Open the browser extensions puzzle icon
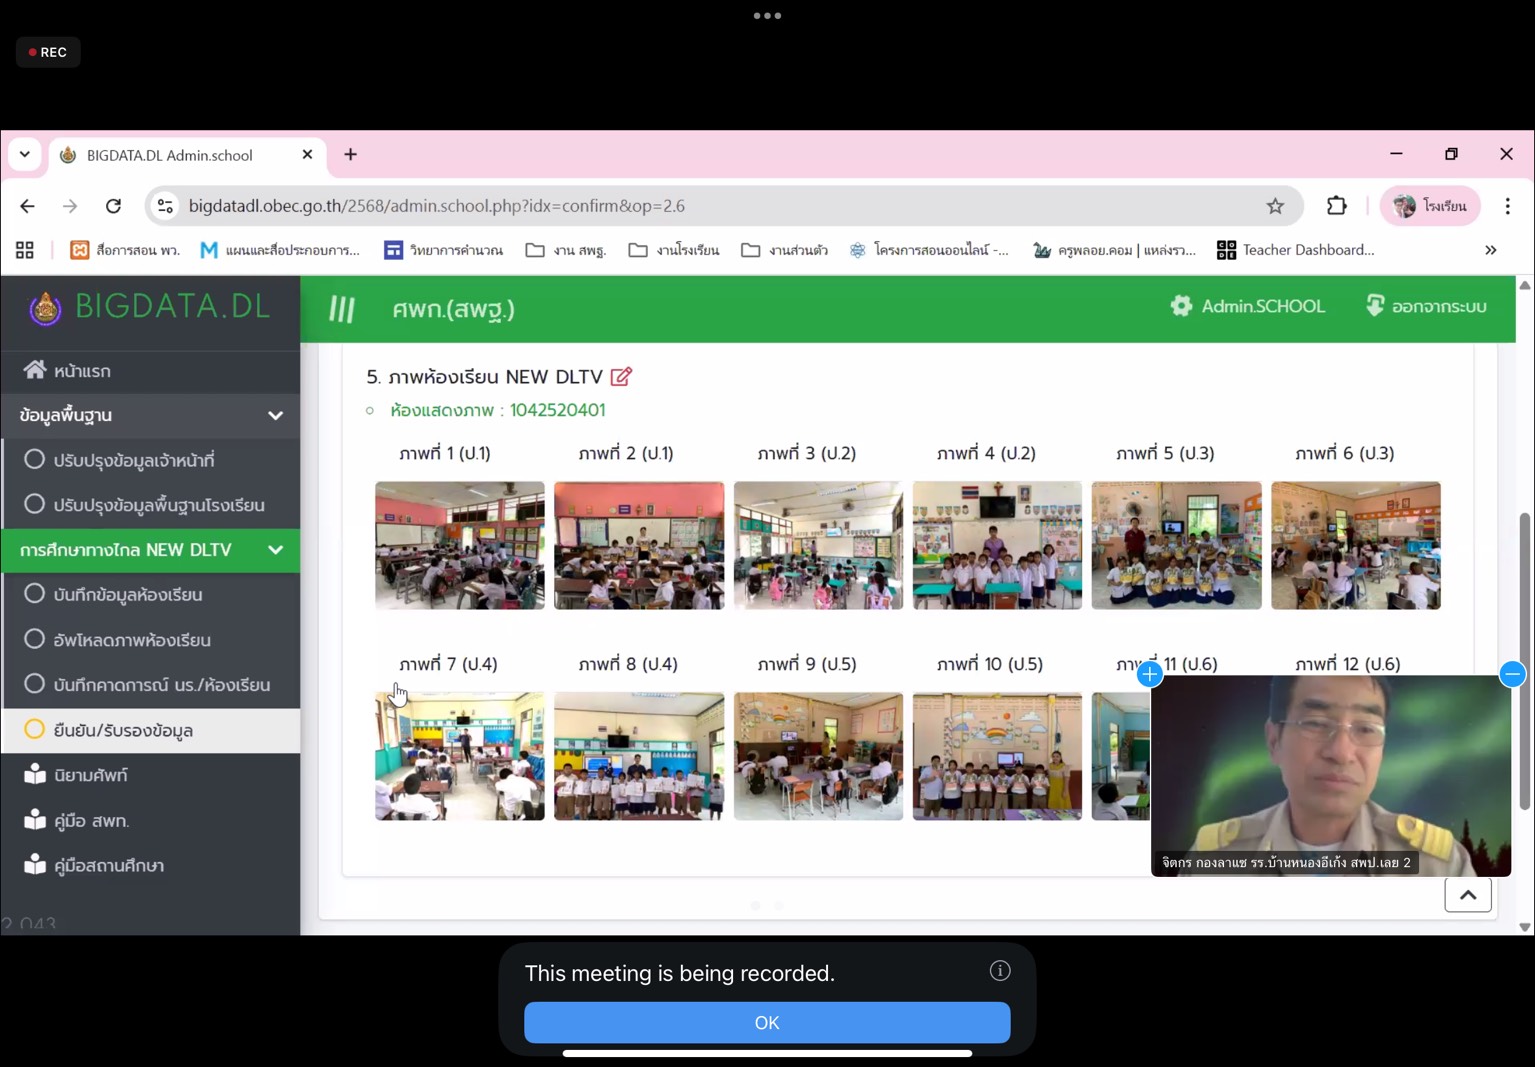Image resolution: width=1535 pixels, height=1067 pixels. (1336, 206)
